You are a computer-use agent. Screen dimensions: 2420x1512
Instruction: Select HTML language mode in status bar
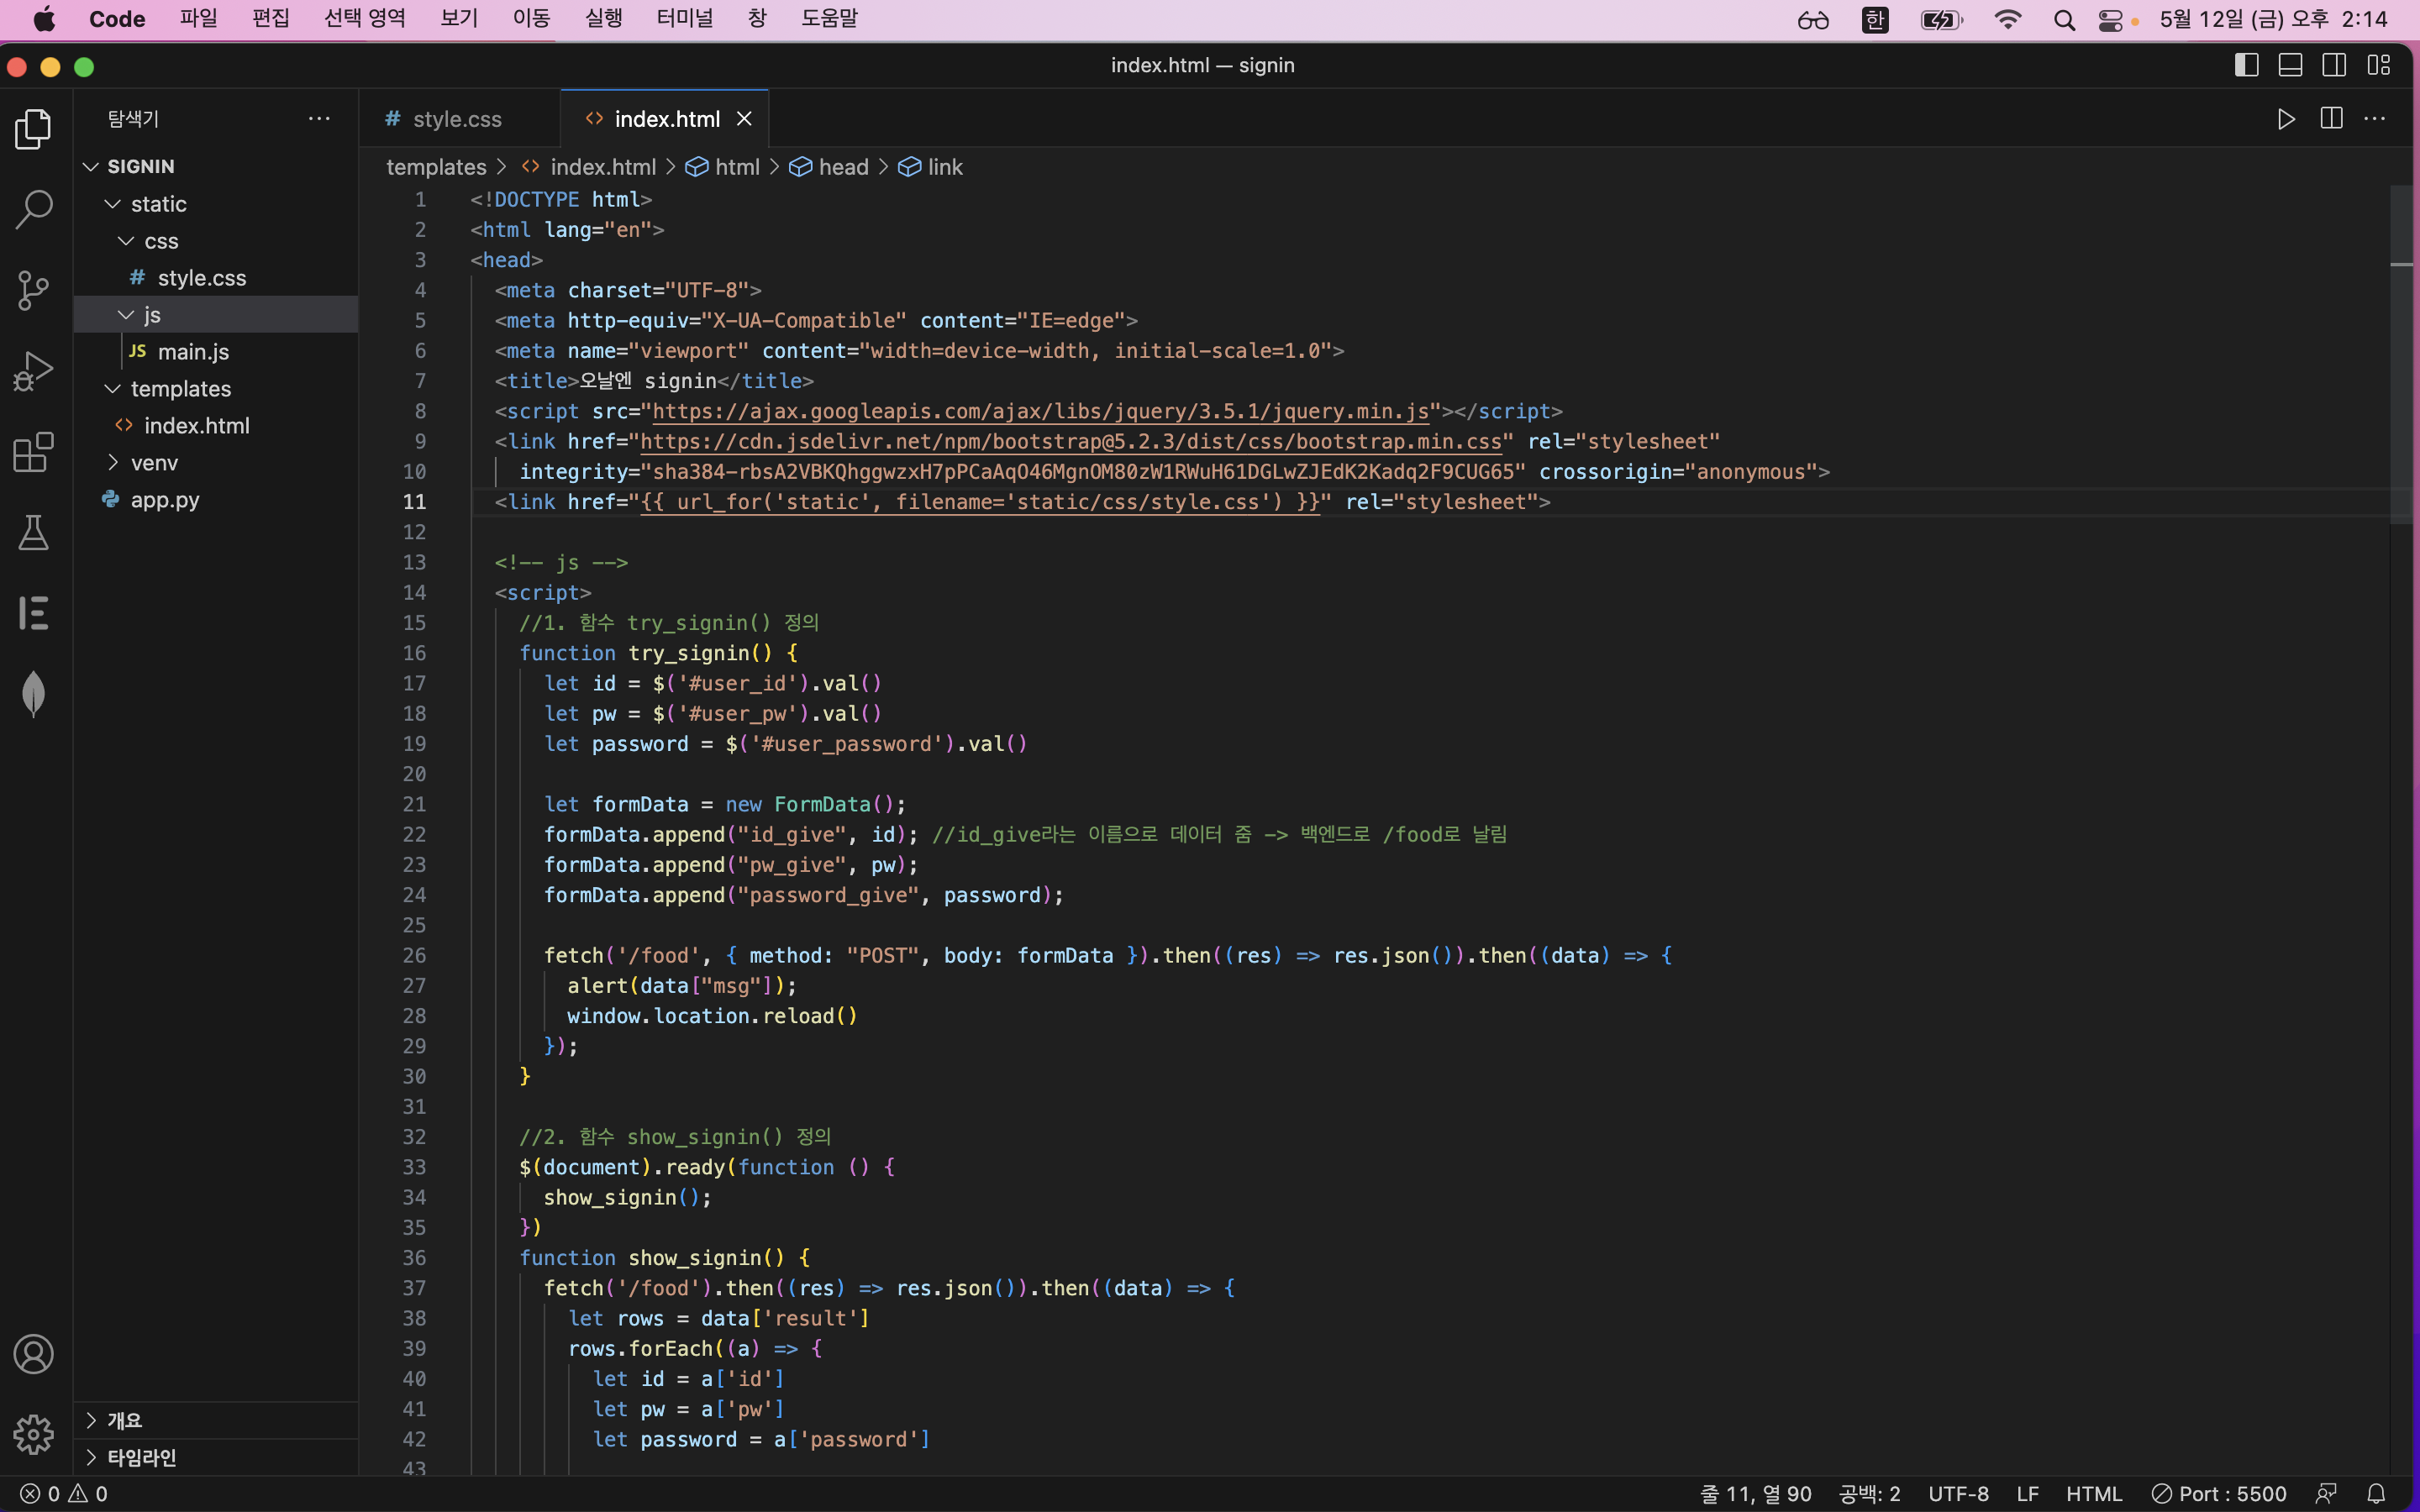pos(2093,1494)
